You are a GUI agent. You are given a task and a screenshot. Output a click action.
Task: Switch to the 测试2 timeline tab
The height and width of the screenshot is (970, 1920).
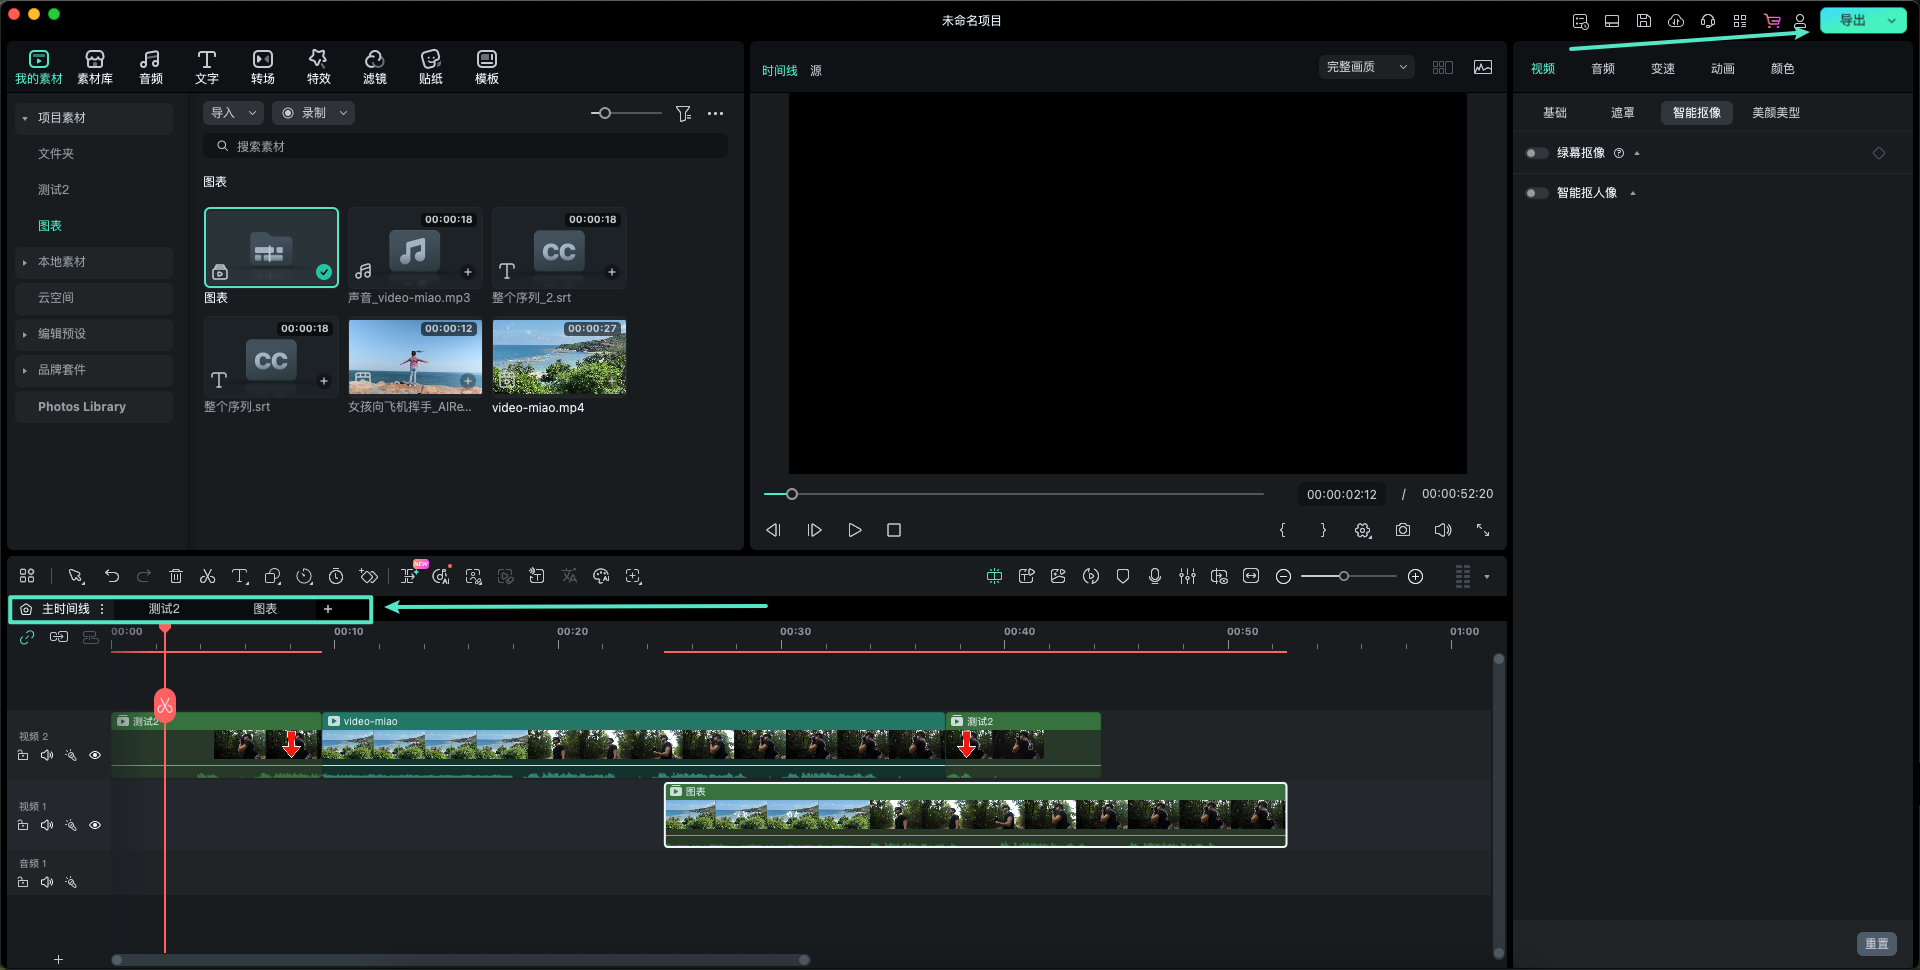pos(164,609)
